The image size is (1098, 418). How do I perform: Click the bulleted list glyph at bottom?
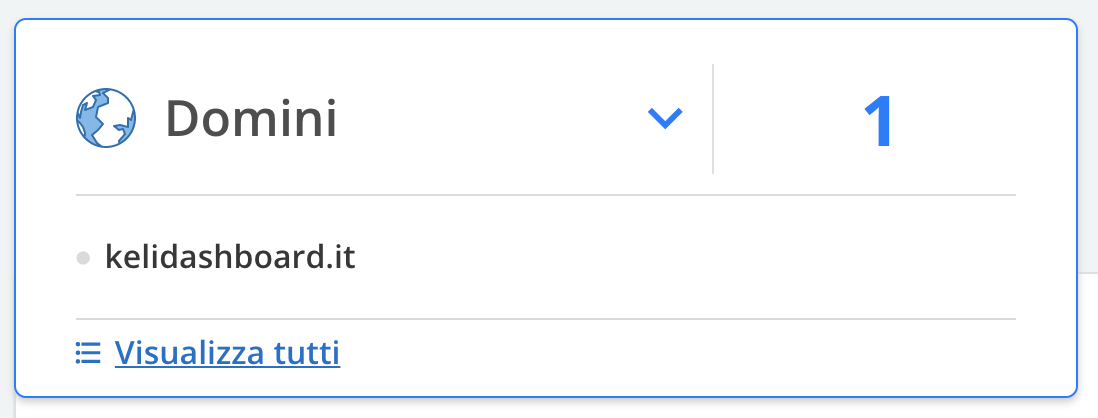(88, 353)
